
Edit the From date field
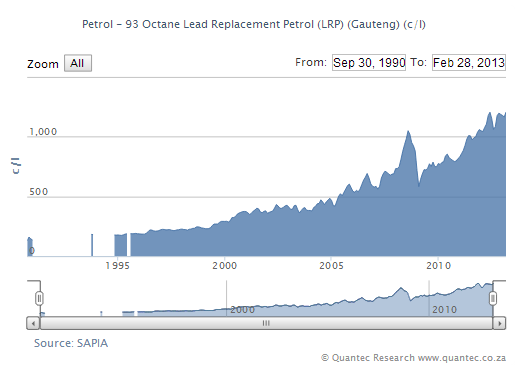pyautogui.click(x=369, y=63)
